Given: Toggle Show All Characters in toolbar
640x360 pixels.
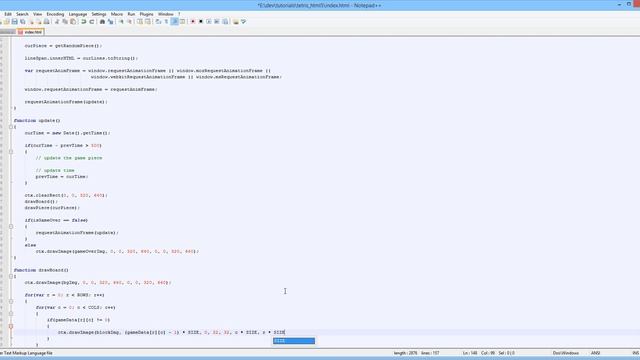Looking at the screenshot, I should click(x=166, y=22).
